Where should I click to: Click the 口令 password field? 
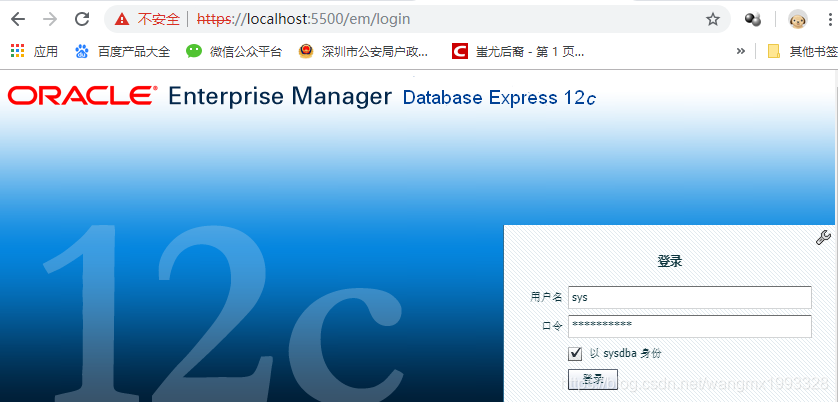[689, 326]
